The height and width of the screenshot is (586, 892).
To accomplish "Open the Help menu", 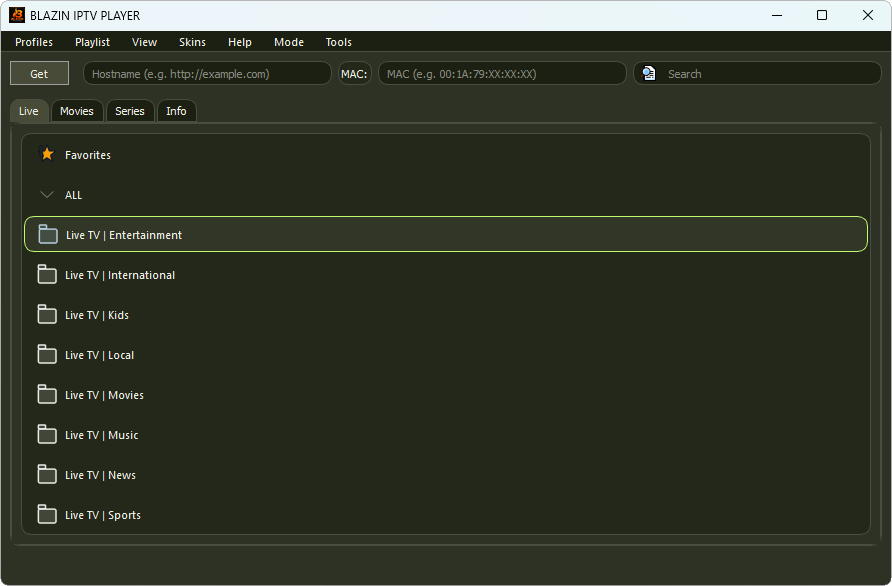I will [x=239, y=42].
